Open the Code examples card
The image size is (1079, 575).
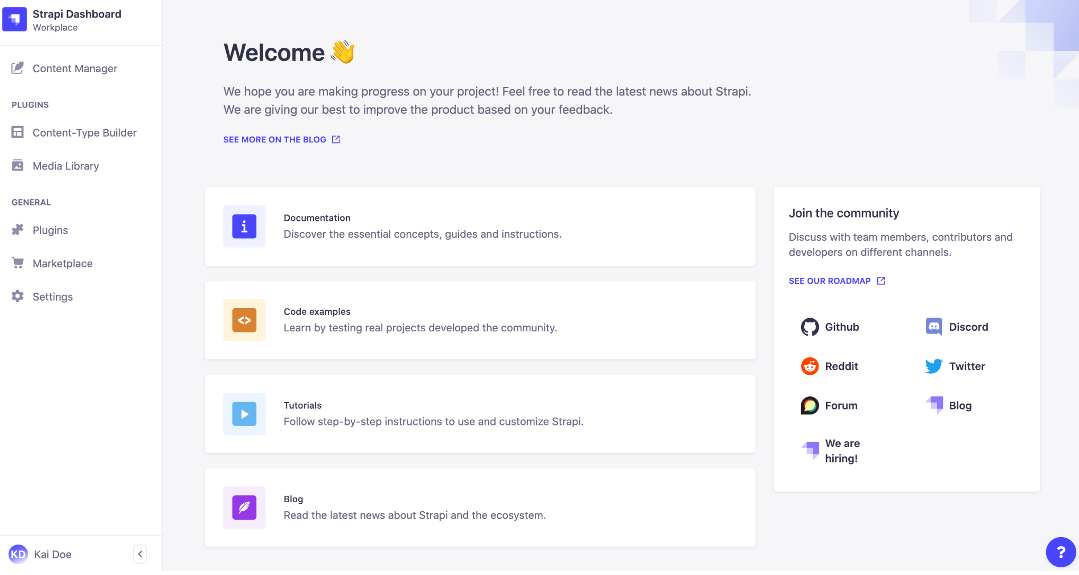(x=479, y=320)
